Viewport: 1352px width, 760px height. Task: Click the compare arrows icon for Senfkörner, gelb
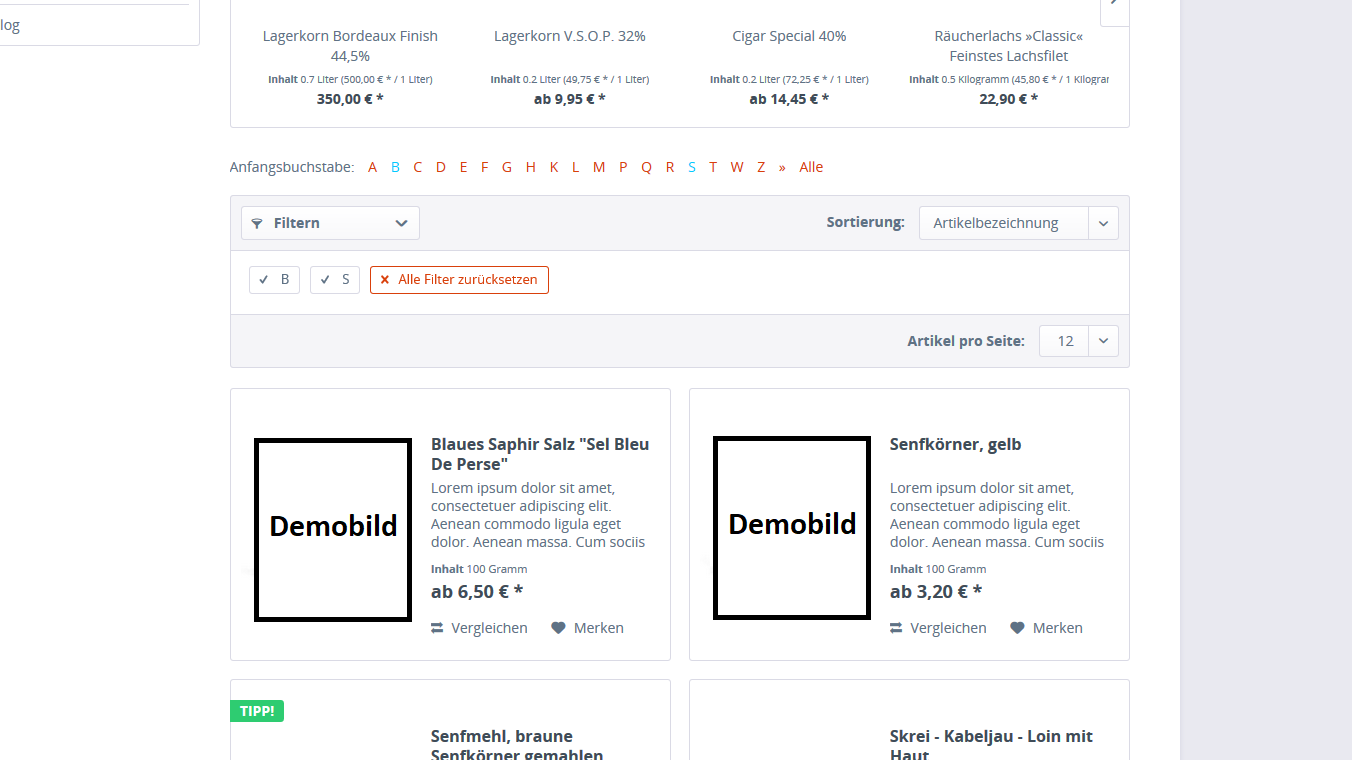tap(896, 628)
